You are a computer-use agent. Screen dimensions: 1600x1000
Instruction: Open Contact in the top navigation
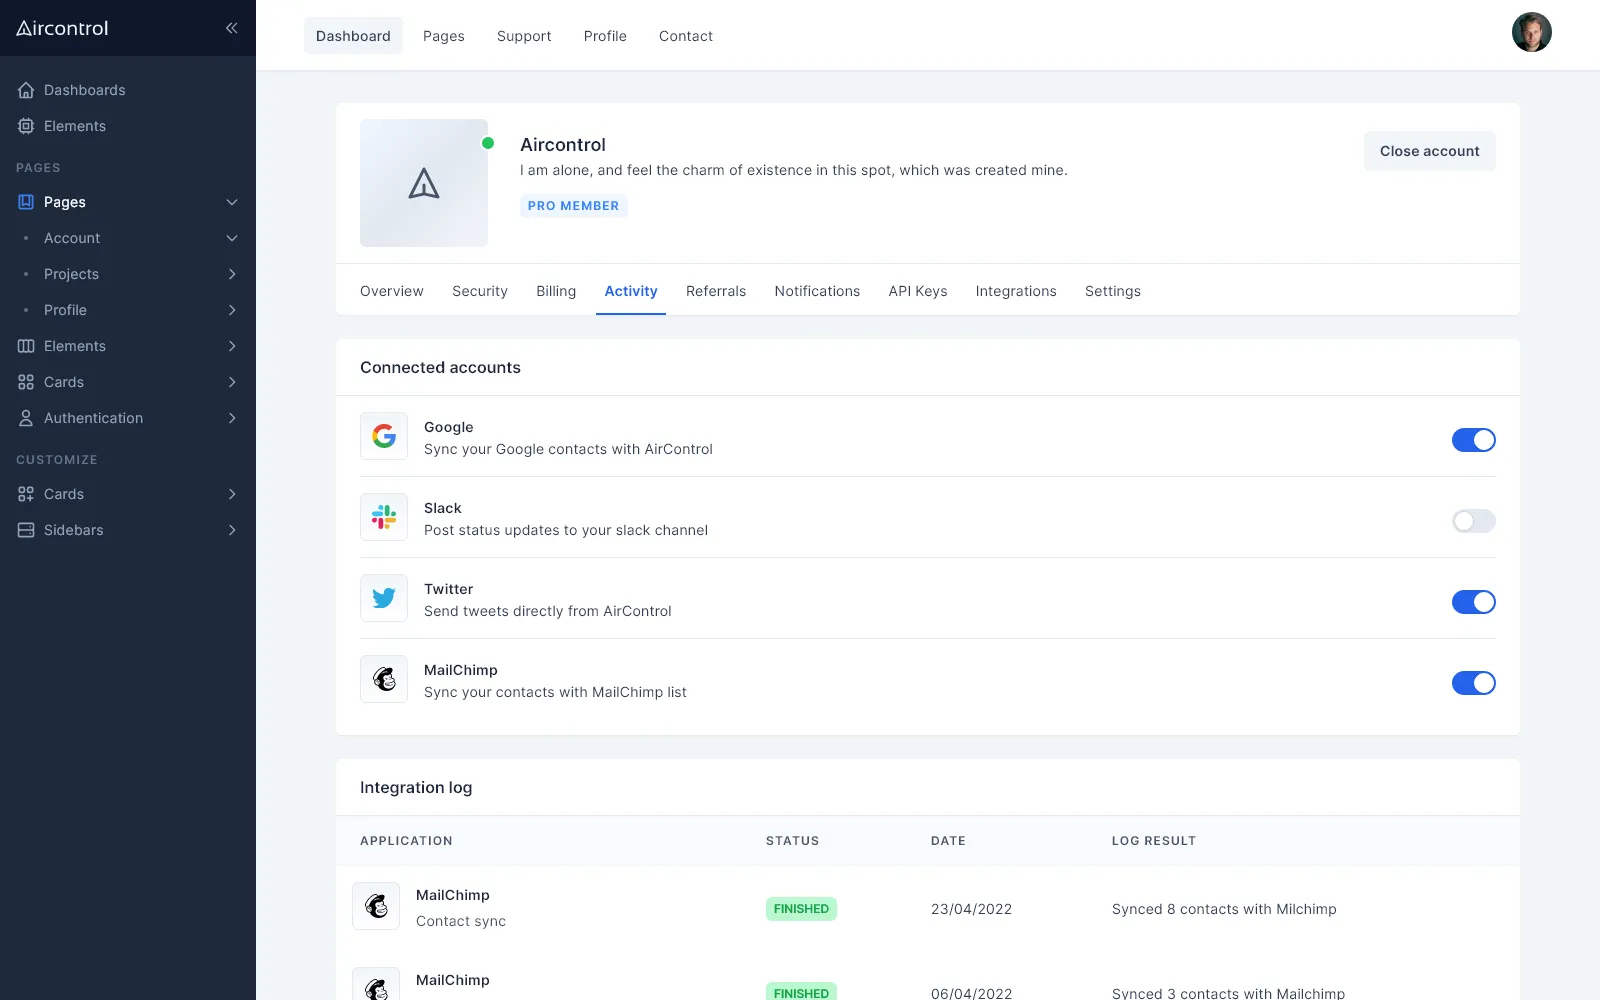[x=686, y=36]
